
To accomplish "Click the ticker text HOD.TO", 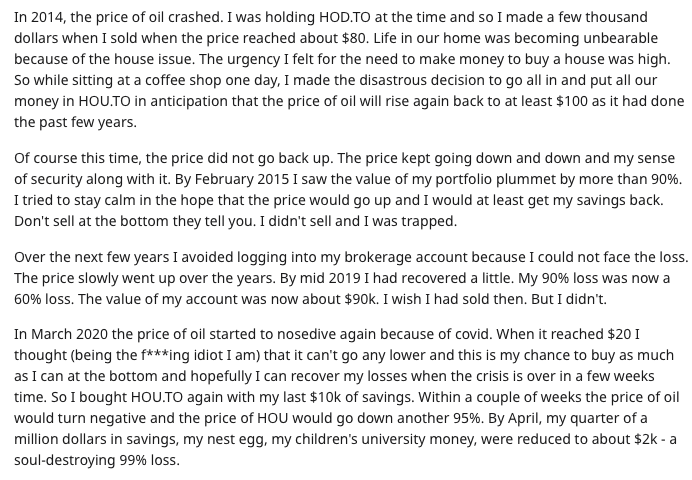I will [x=345, y=17].
